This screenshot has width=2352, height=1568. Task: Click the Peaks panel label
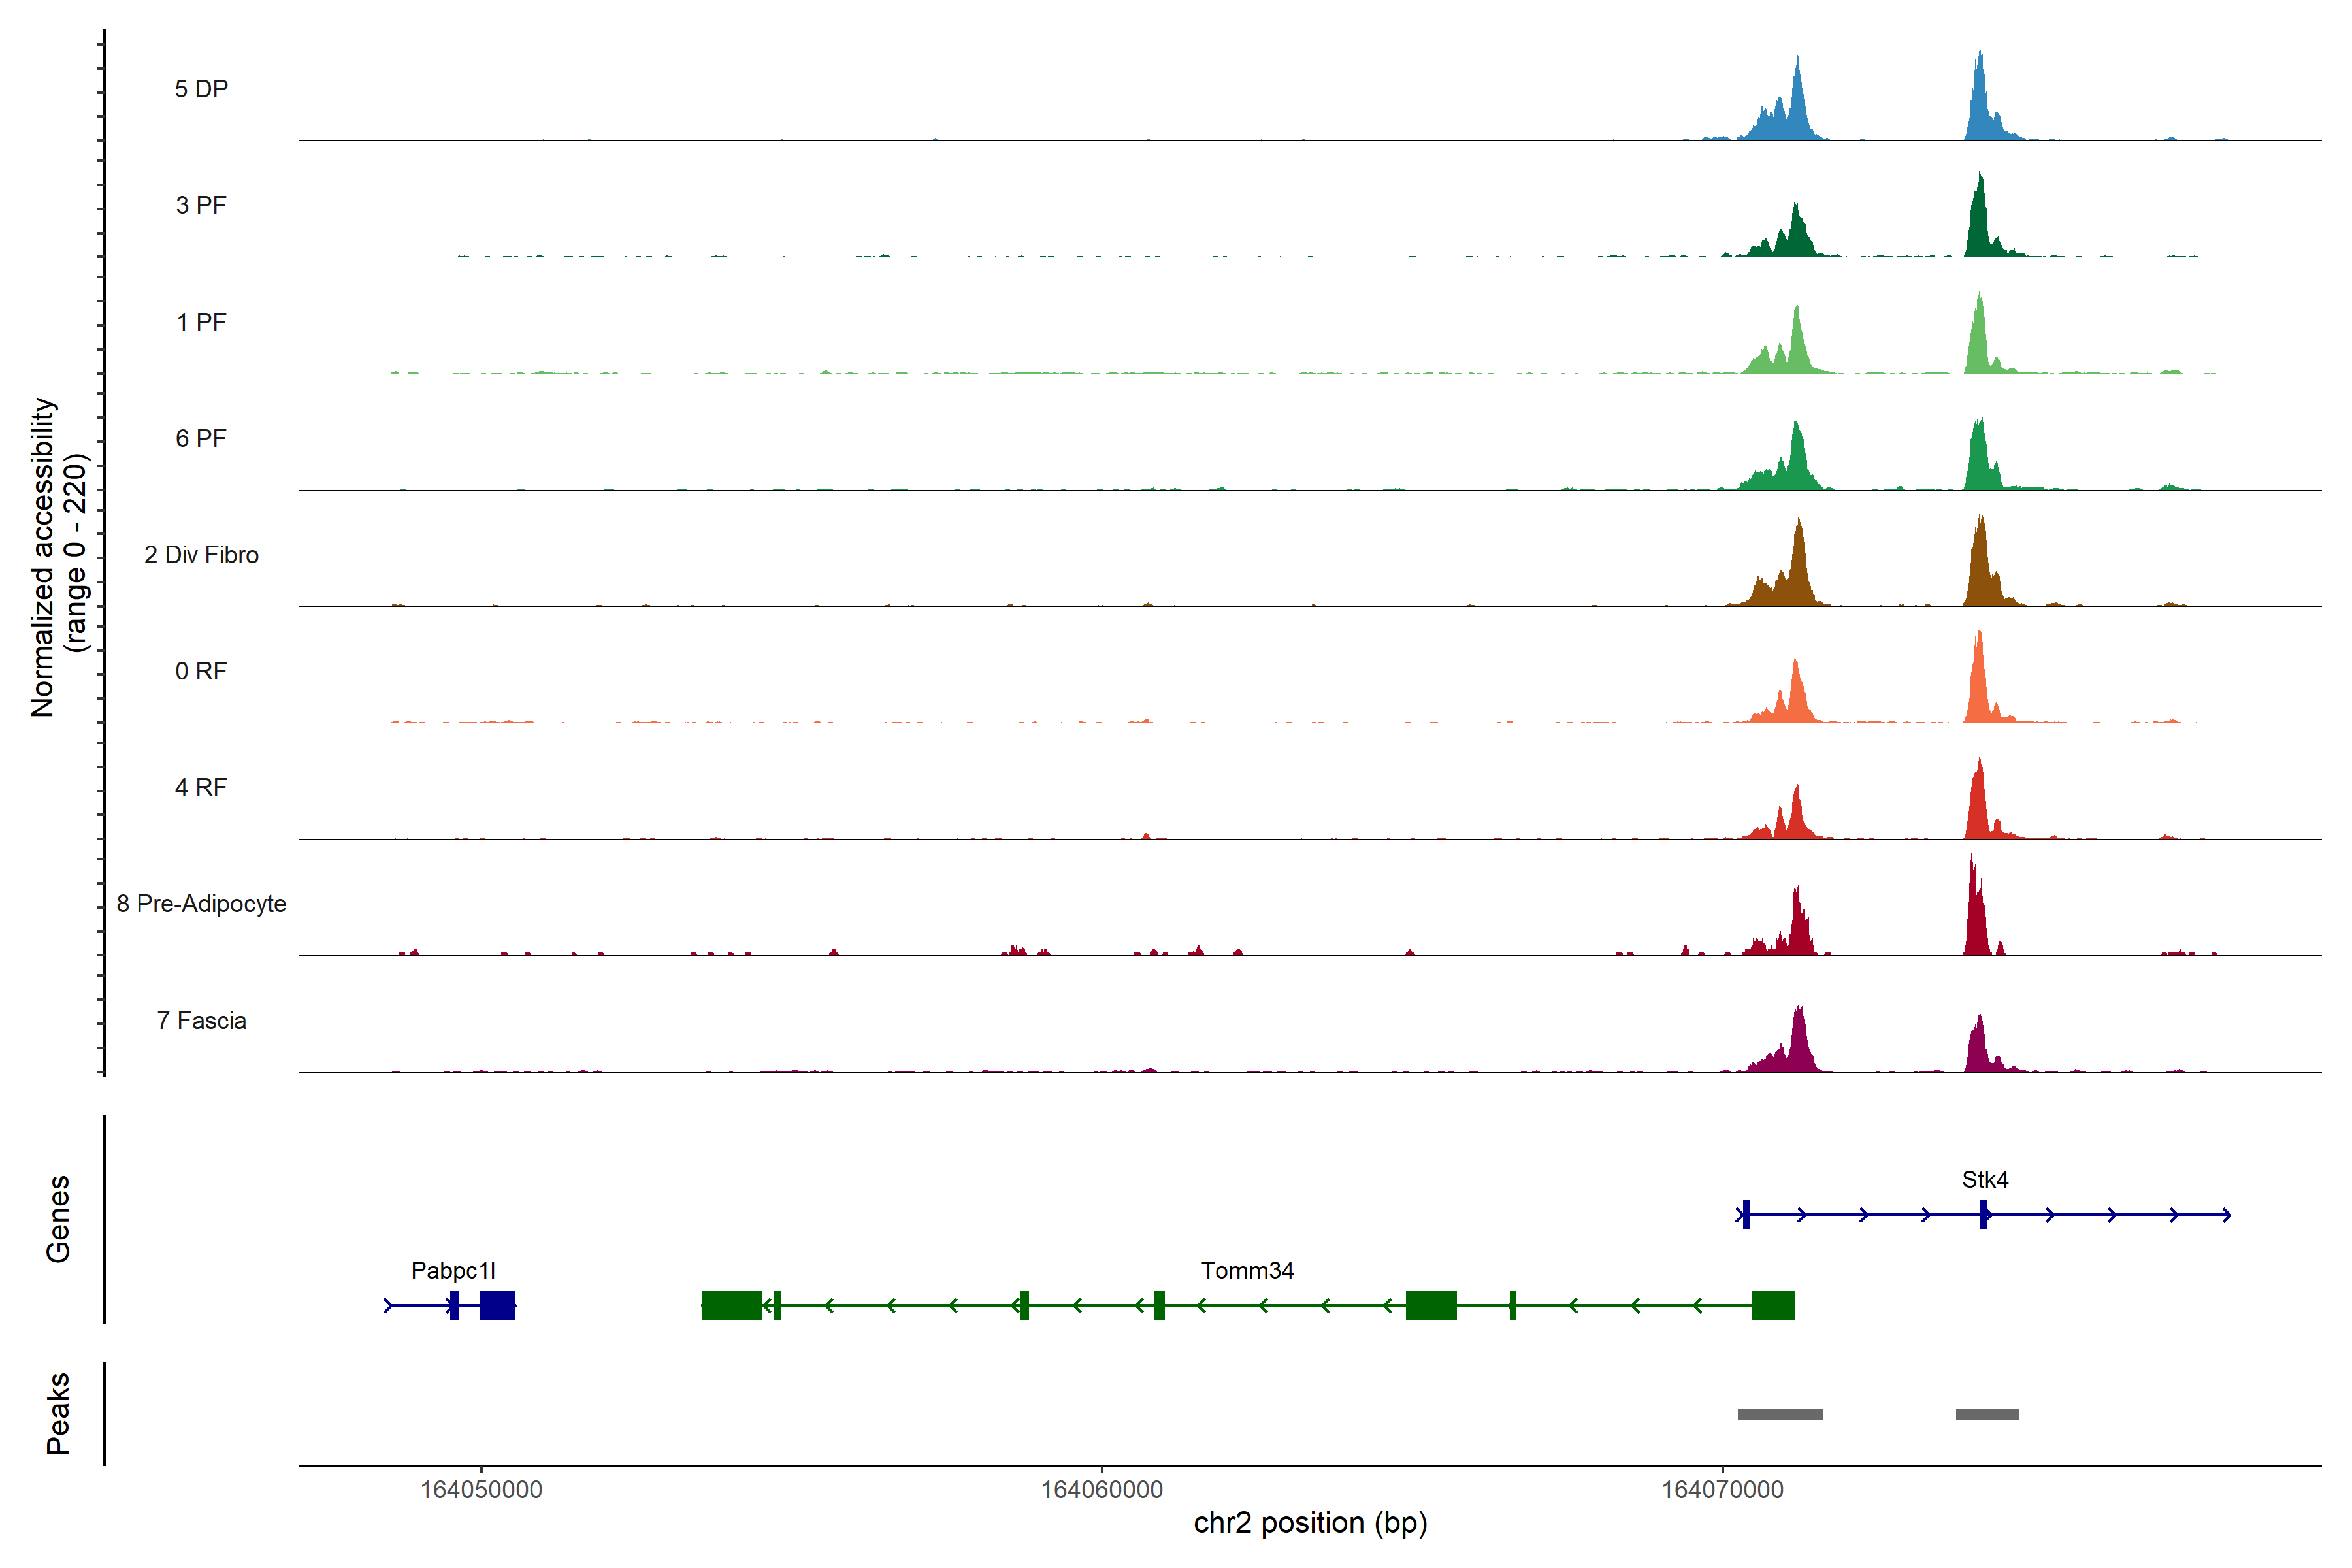58,1413
